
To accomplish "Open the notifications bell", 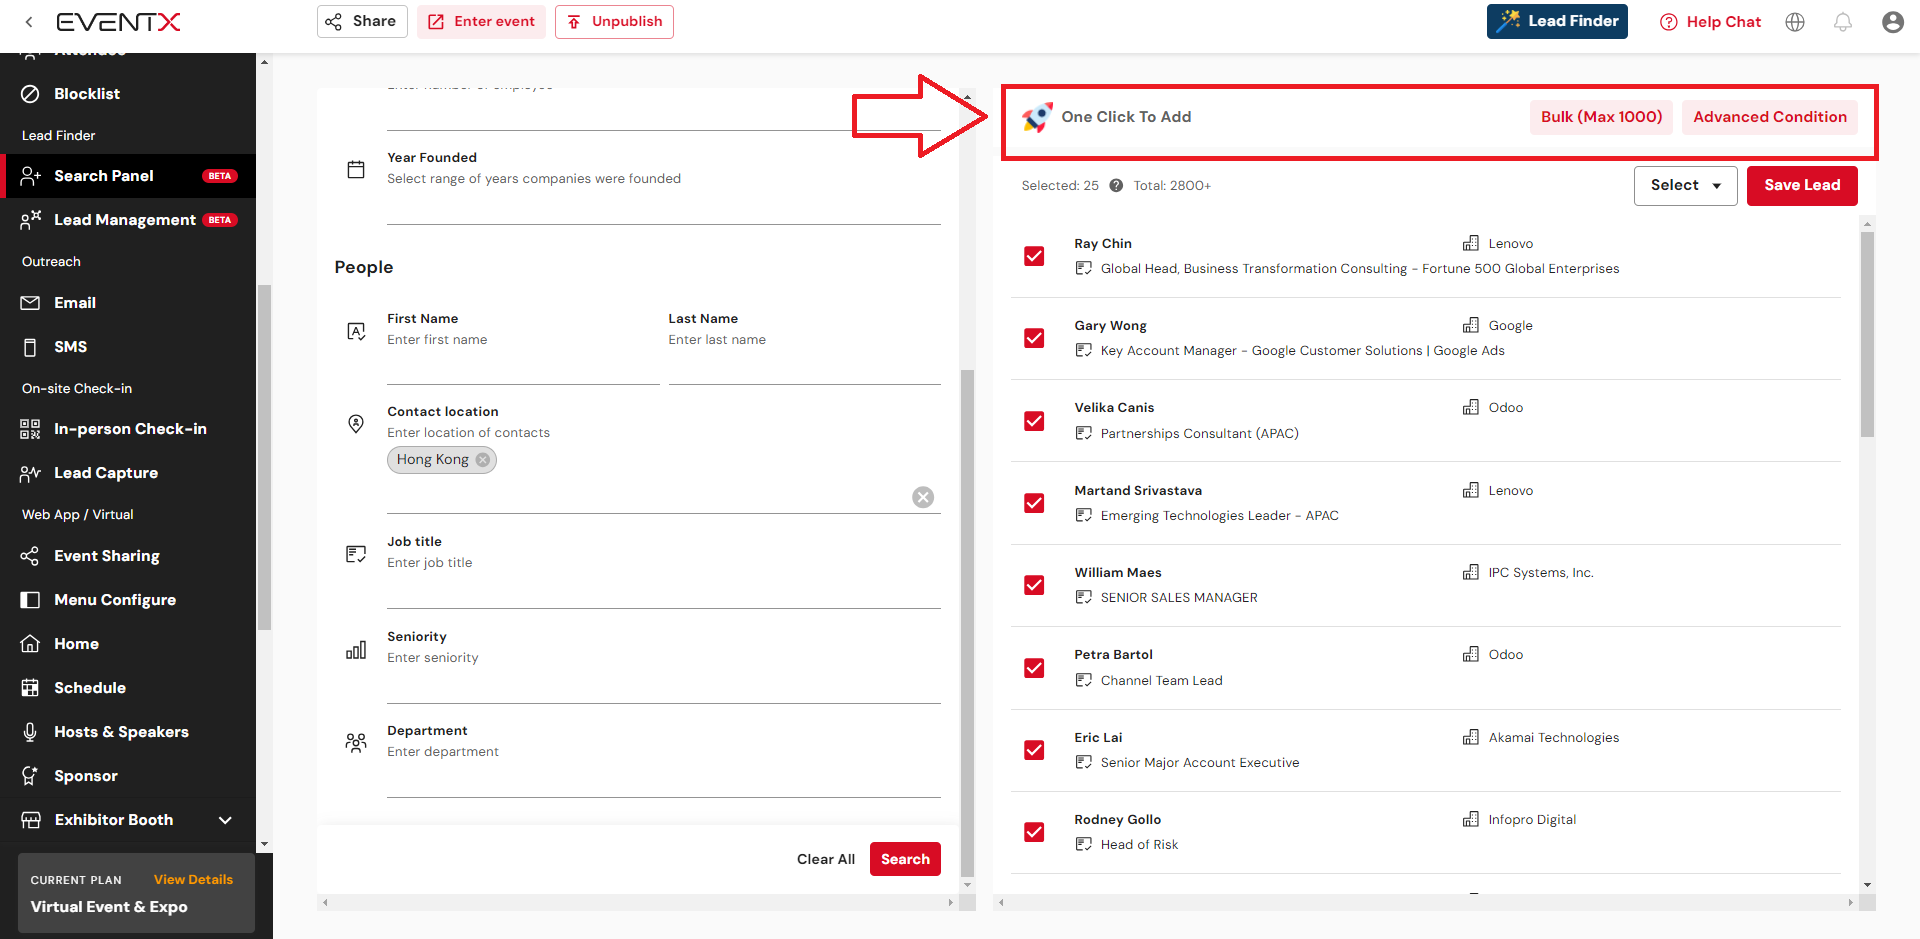I will [1843, 22].
